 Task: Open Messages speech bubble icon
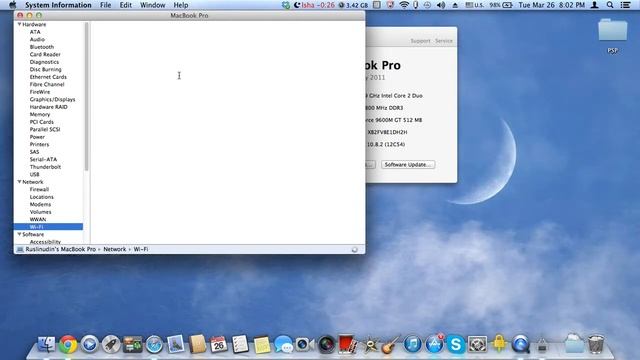tap(283, 344)
